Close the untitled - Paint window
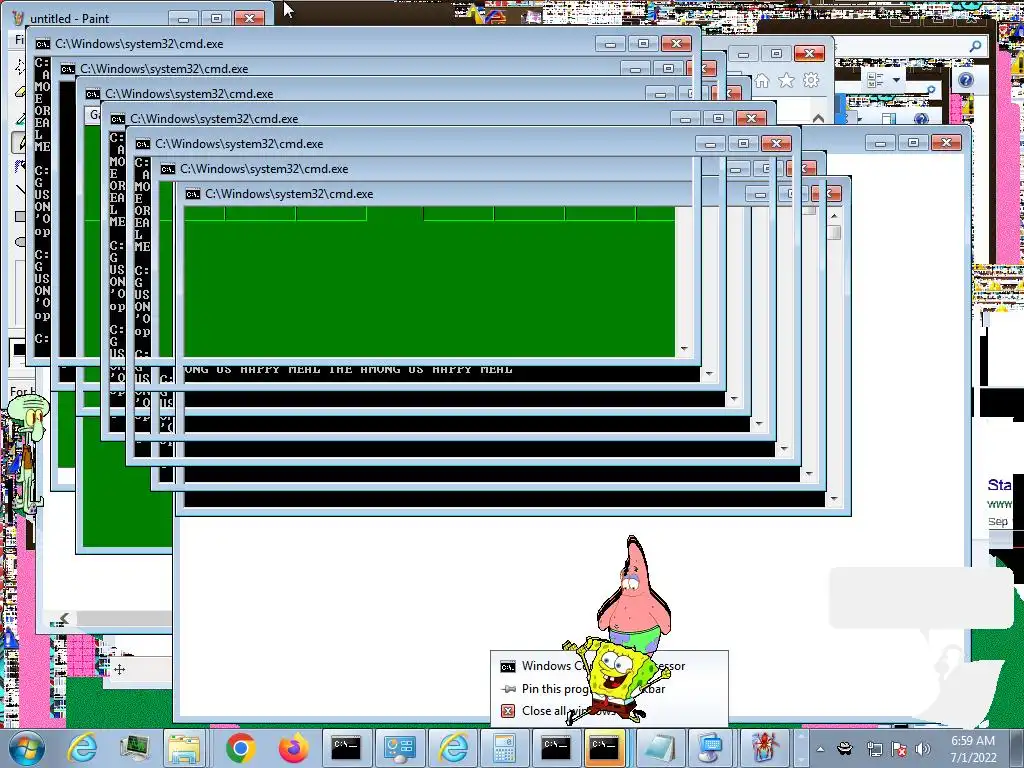 (x=249, y=18)
